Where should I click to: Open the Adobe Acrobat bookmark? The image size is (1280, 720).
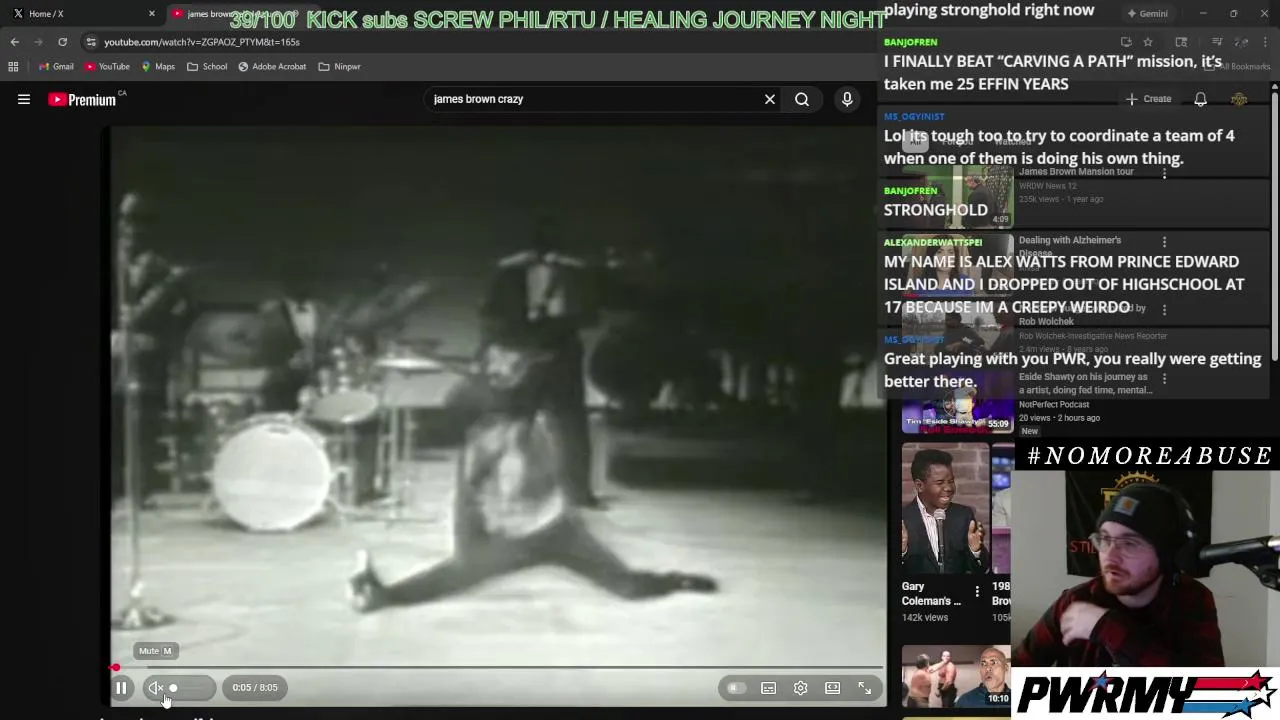pyautogui.click(x=272, y=67)
